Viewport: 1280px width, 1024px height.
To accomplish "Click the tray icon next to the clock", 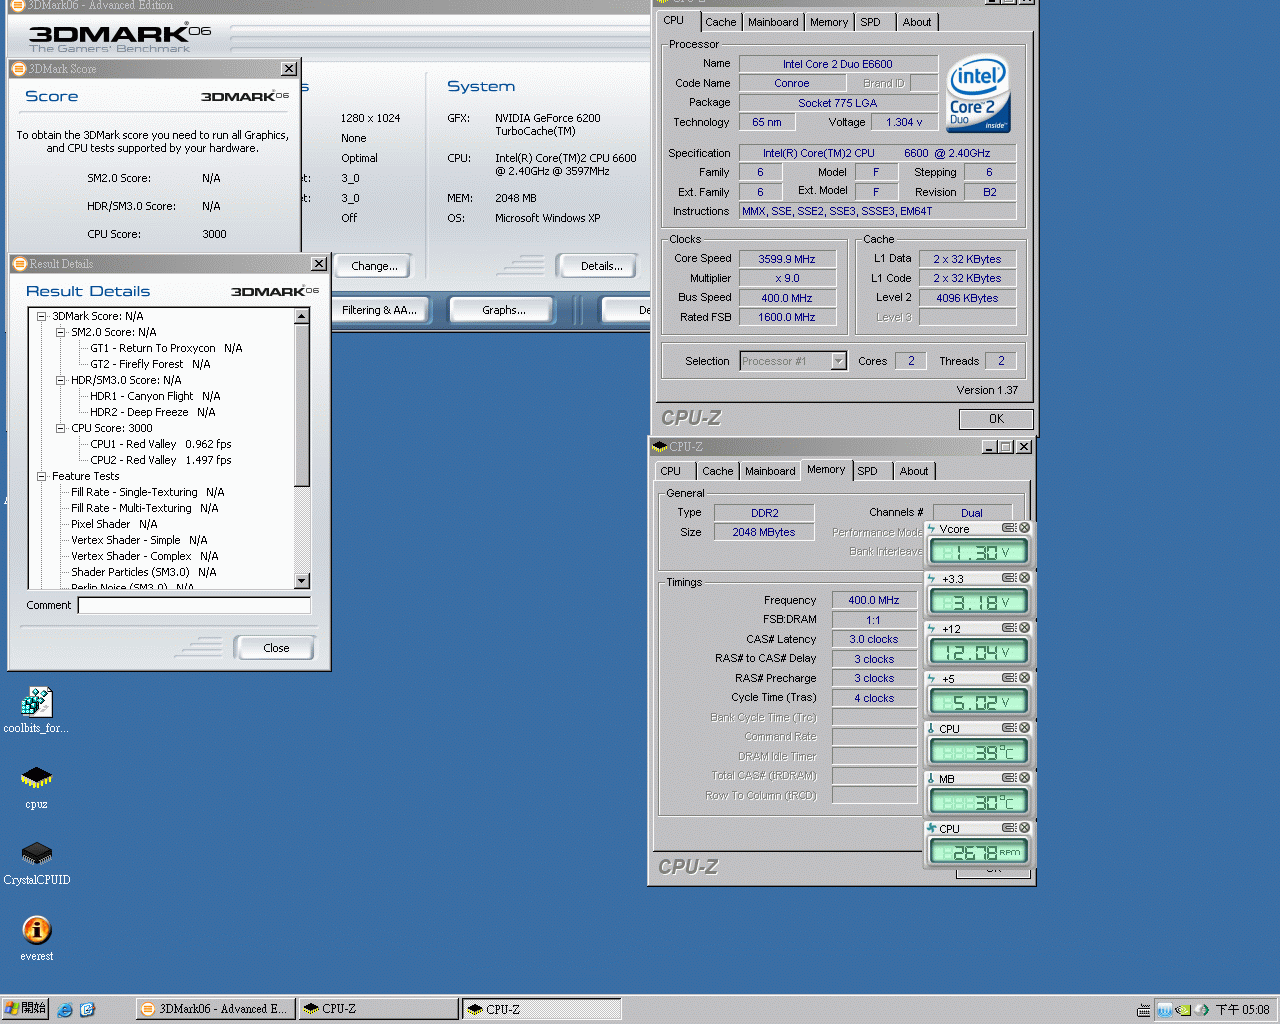I will [1203, 1010].
